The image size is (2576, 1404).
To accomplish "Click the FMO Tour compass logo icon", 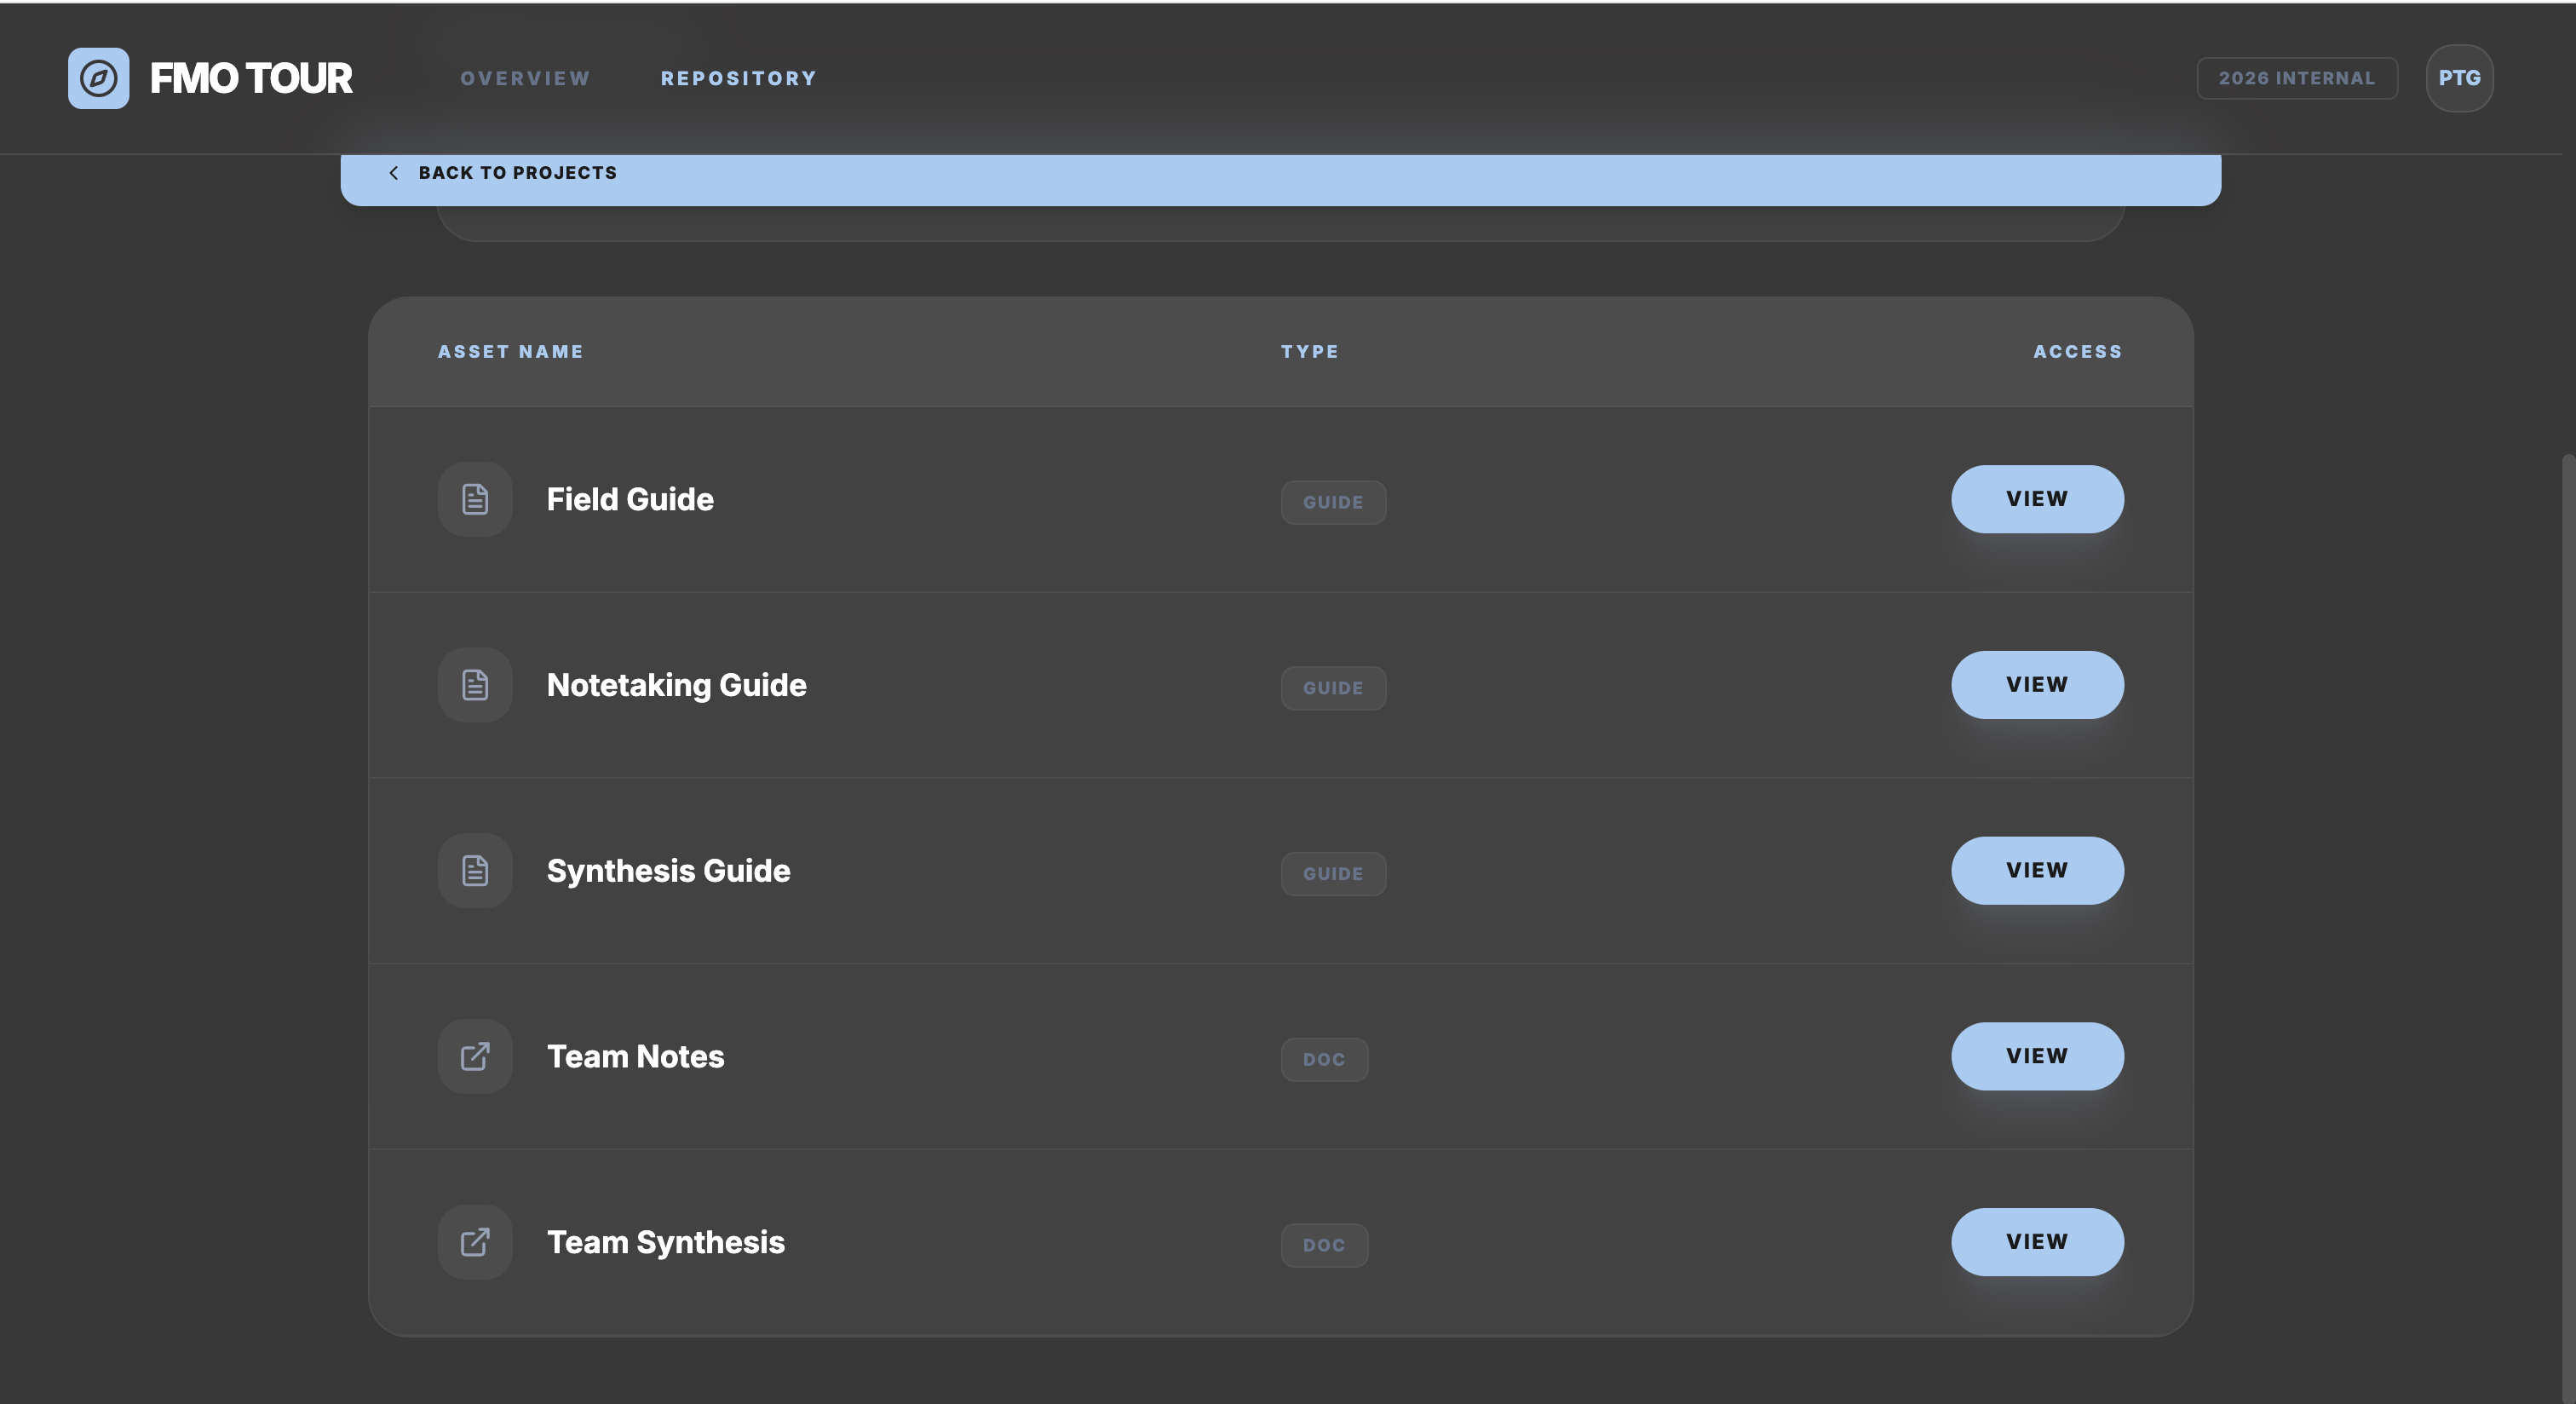I will click(x=98, y=78).
